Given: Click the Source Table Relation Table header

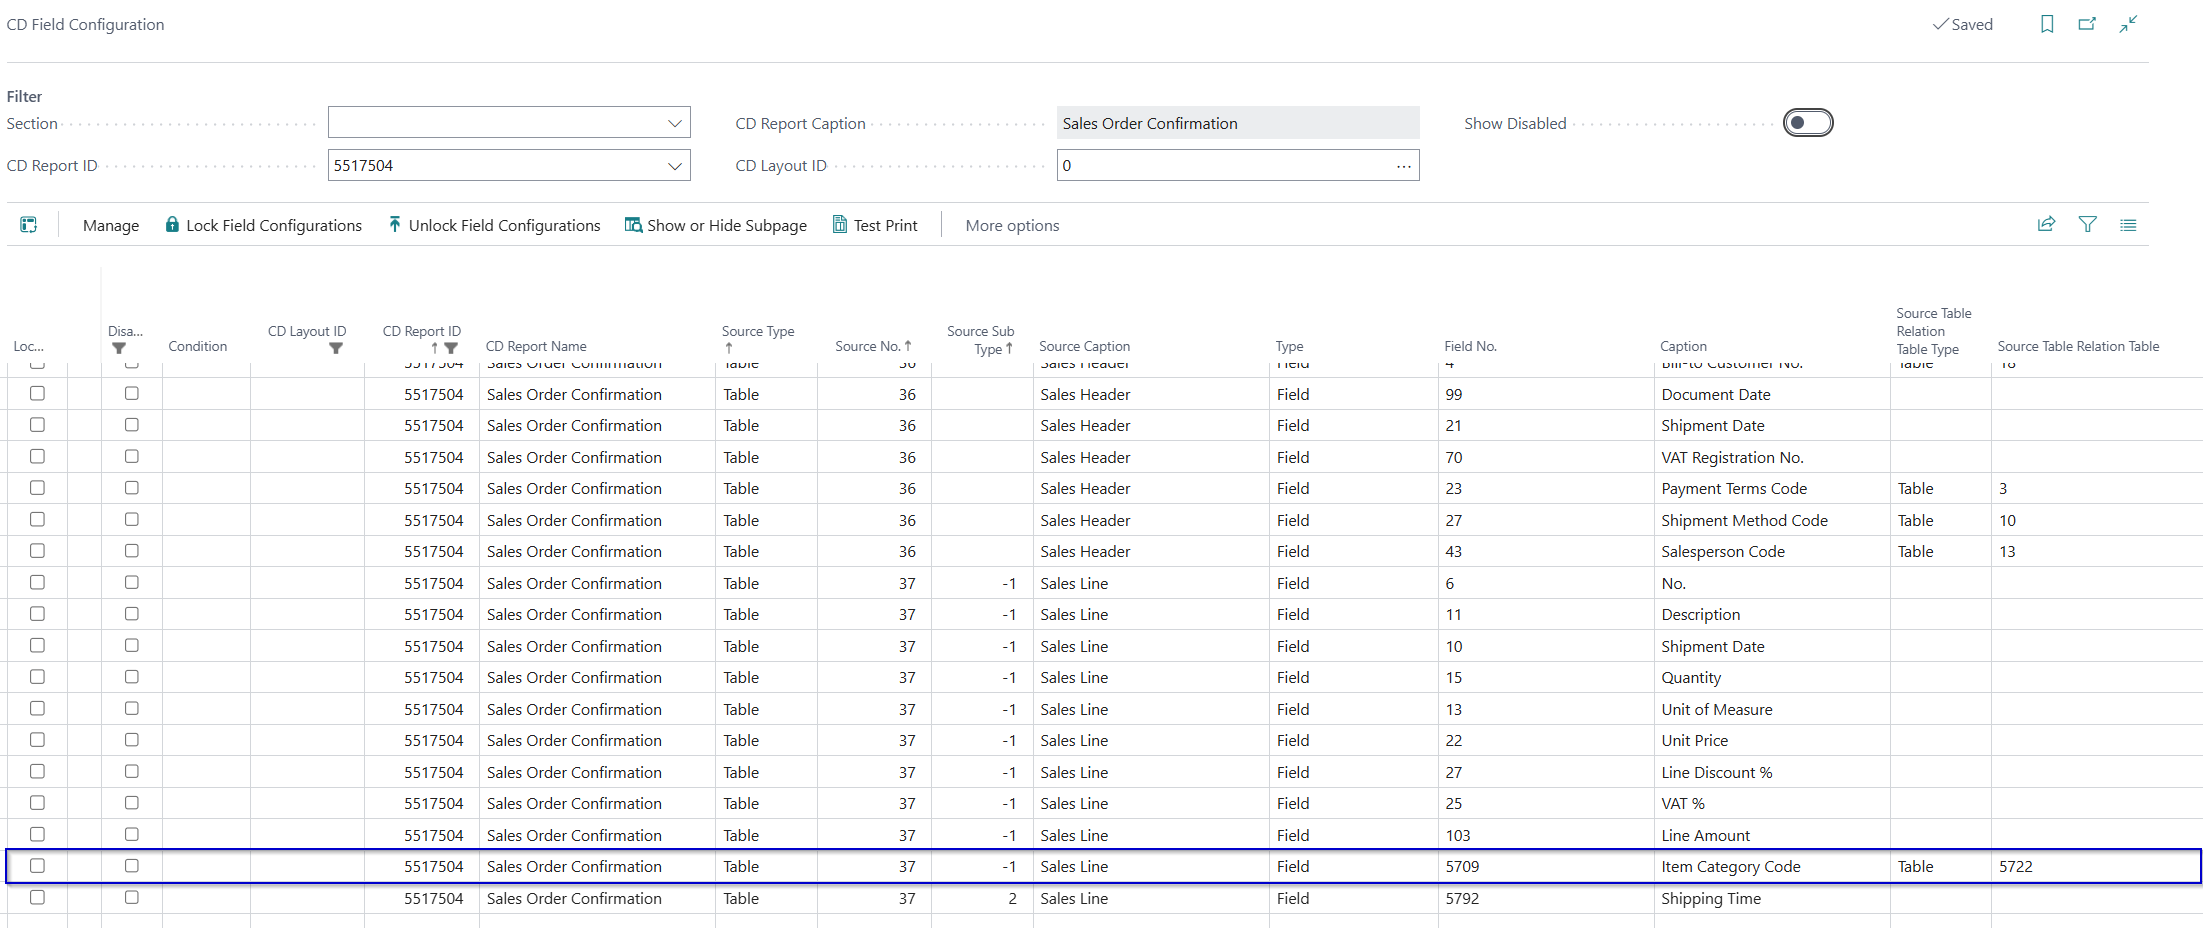Looking at the screenshot, I should [x=2078, y=346].
